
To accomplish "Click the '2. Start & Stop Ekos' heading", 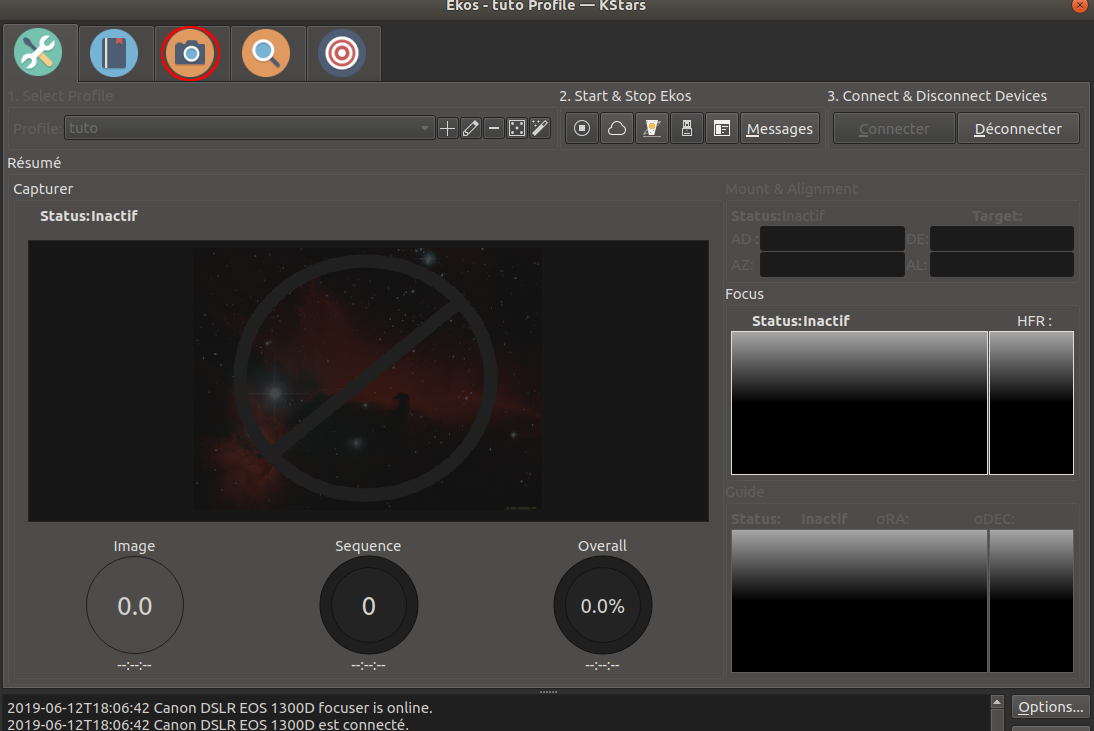I will tap(625, 96).
